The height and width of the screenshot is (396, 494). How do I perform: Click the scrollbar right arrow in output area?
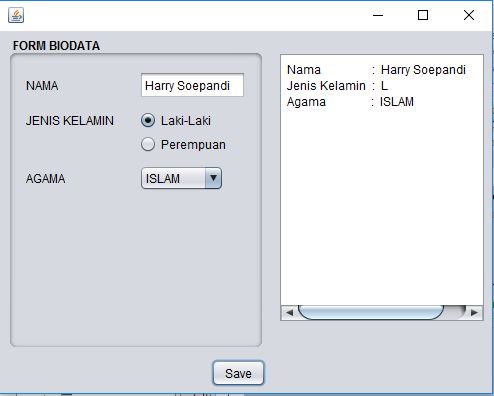tap(474, 313)
